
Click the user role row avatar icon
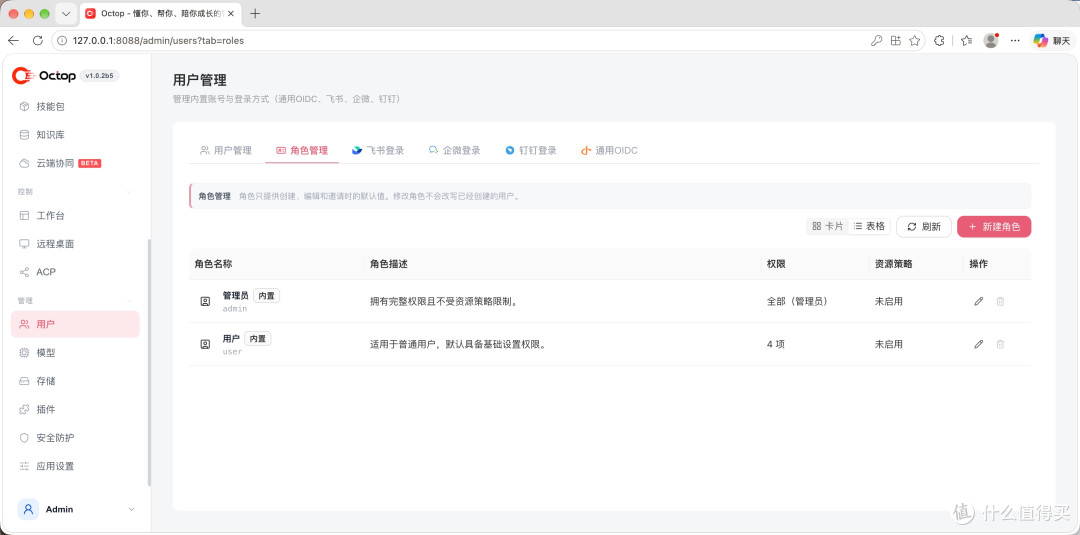(x=205, y=344)
